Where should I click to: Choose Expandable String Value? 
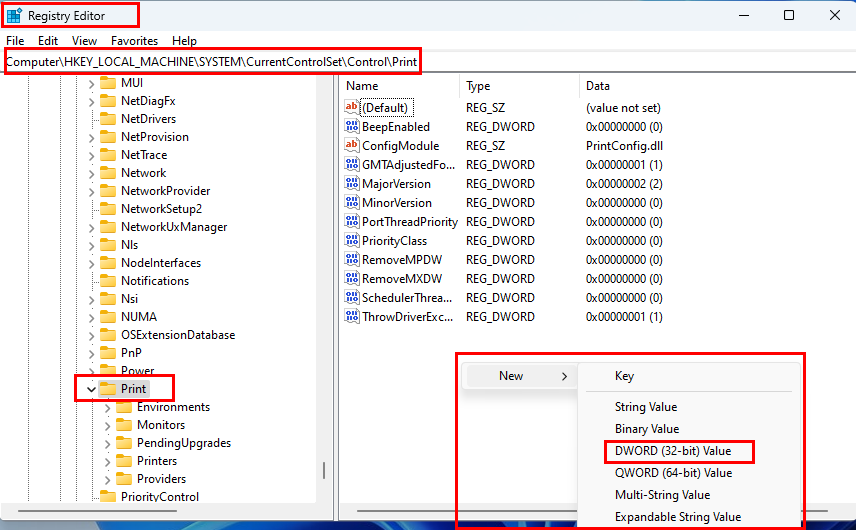pyautogui.click(x=677, y=517)
